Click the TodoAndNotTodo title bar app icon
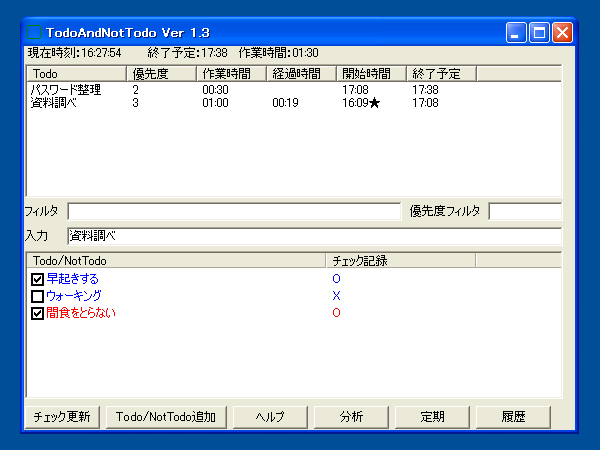 (36, 33)
